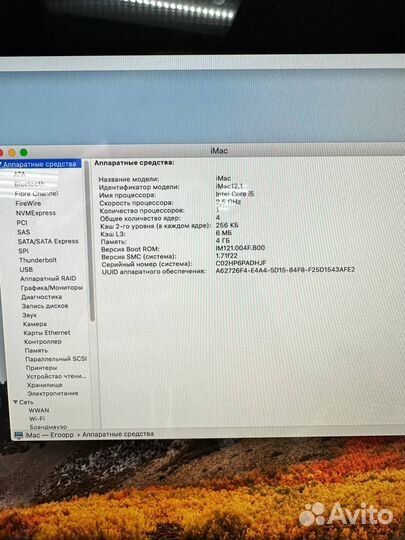Image resolution: width=405 pixels, height=540 pixels.
Task: Click the hardware UUID value
Action: [285, 270]
